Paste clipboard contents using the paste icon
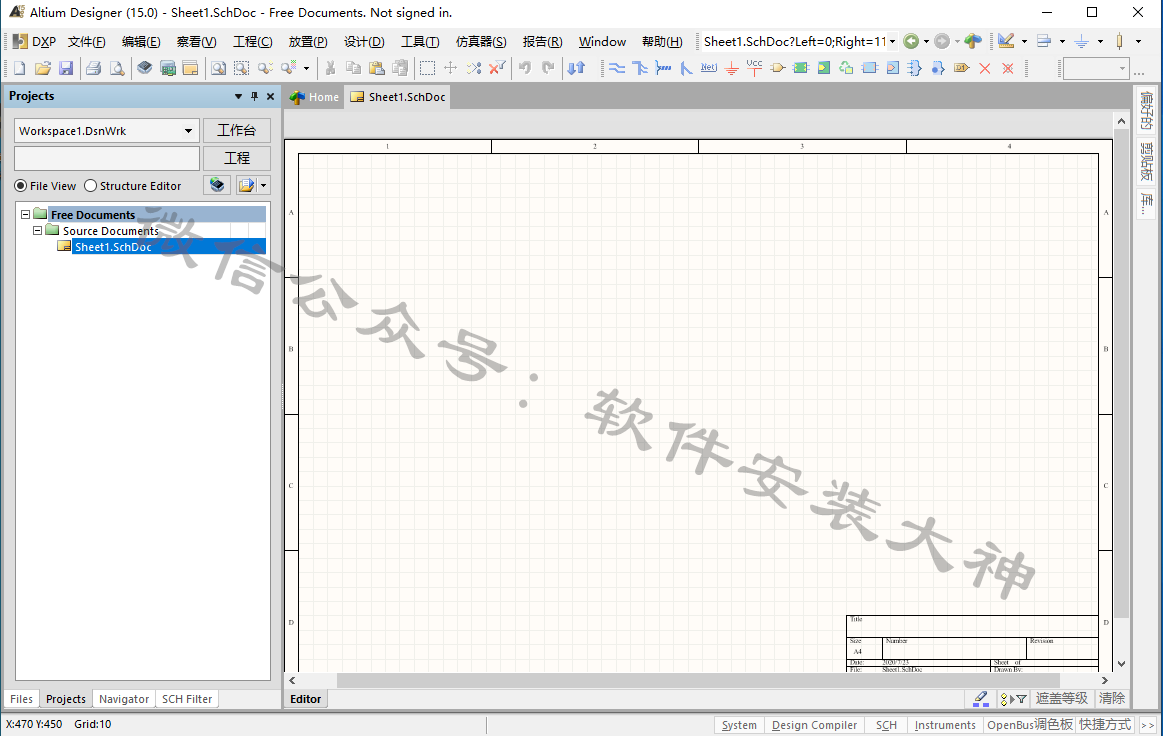Screen dimensions: 1163x736 coord(377,68)
